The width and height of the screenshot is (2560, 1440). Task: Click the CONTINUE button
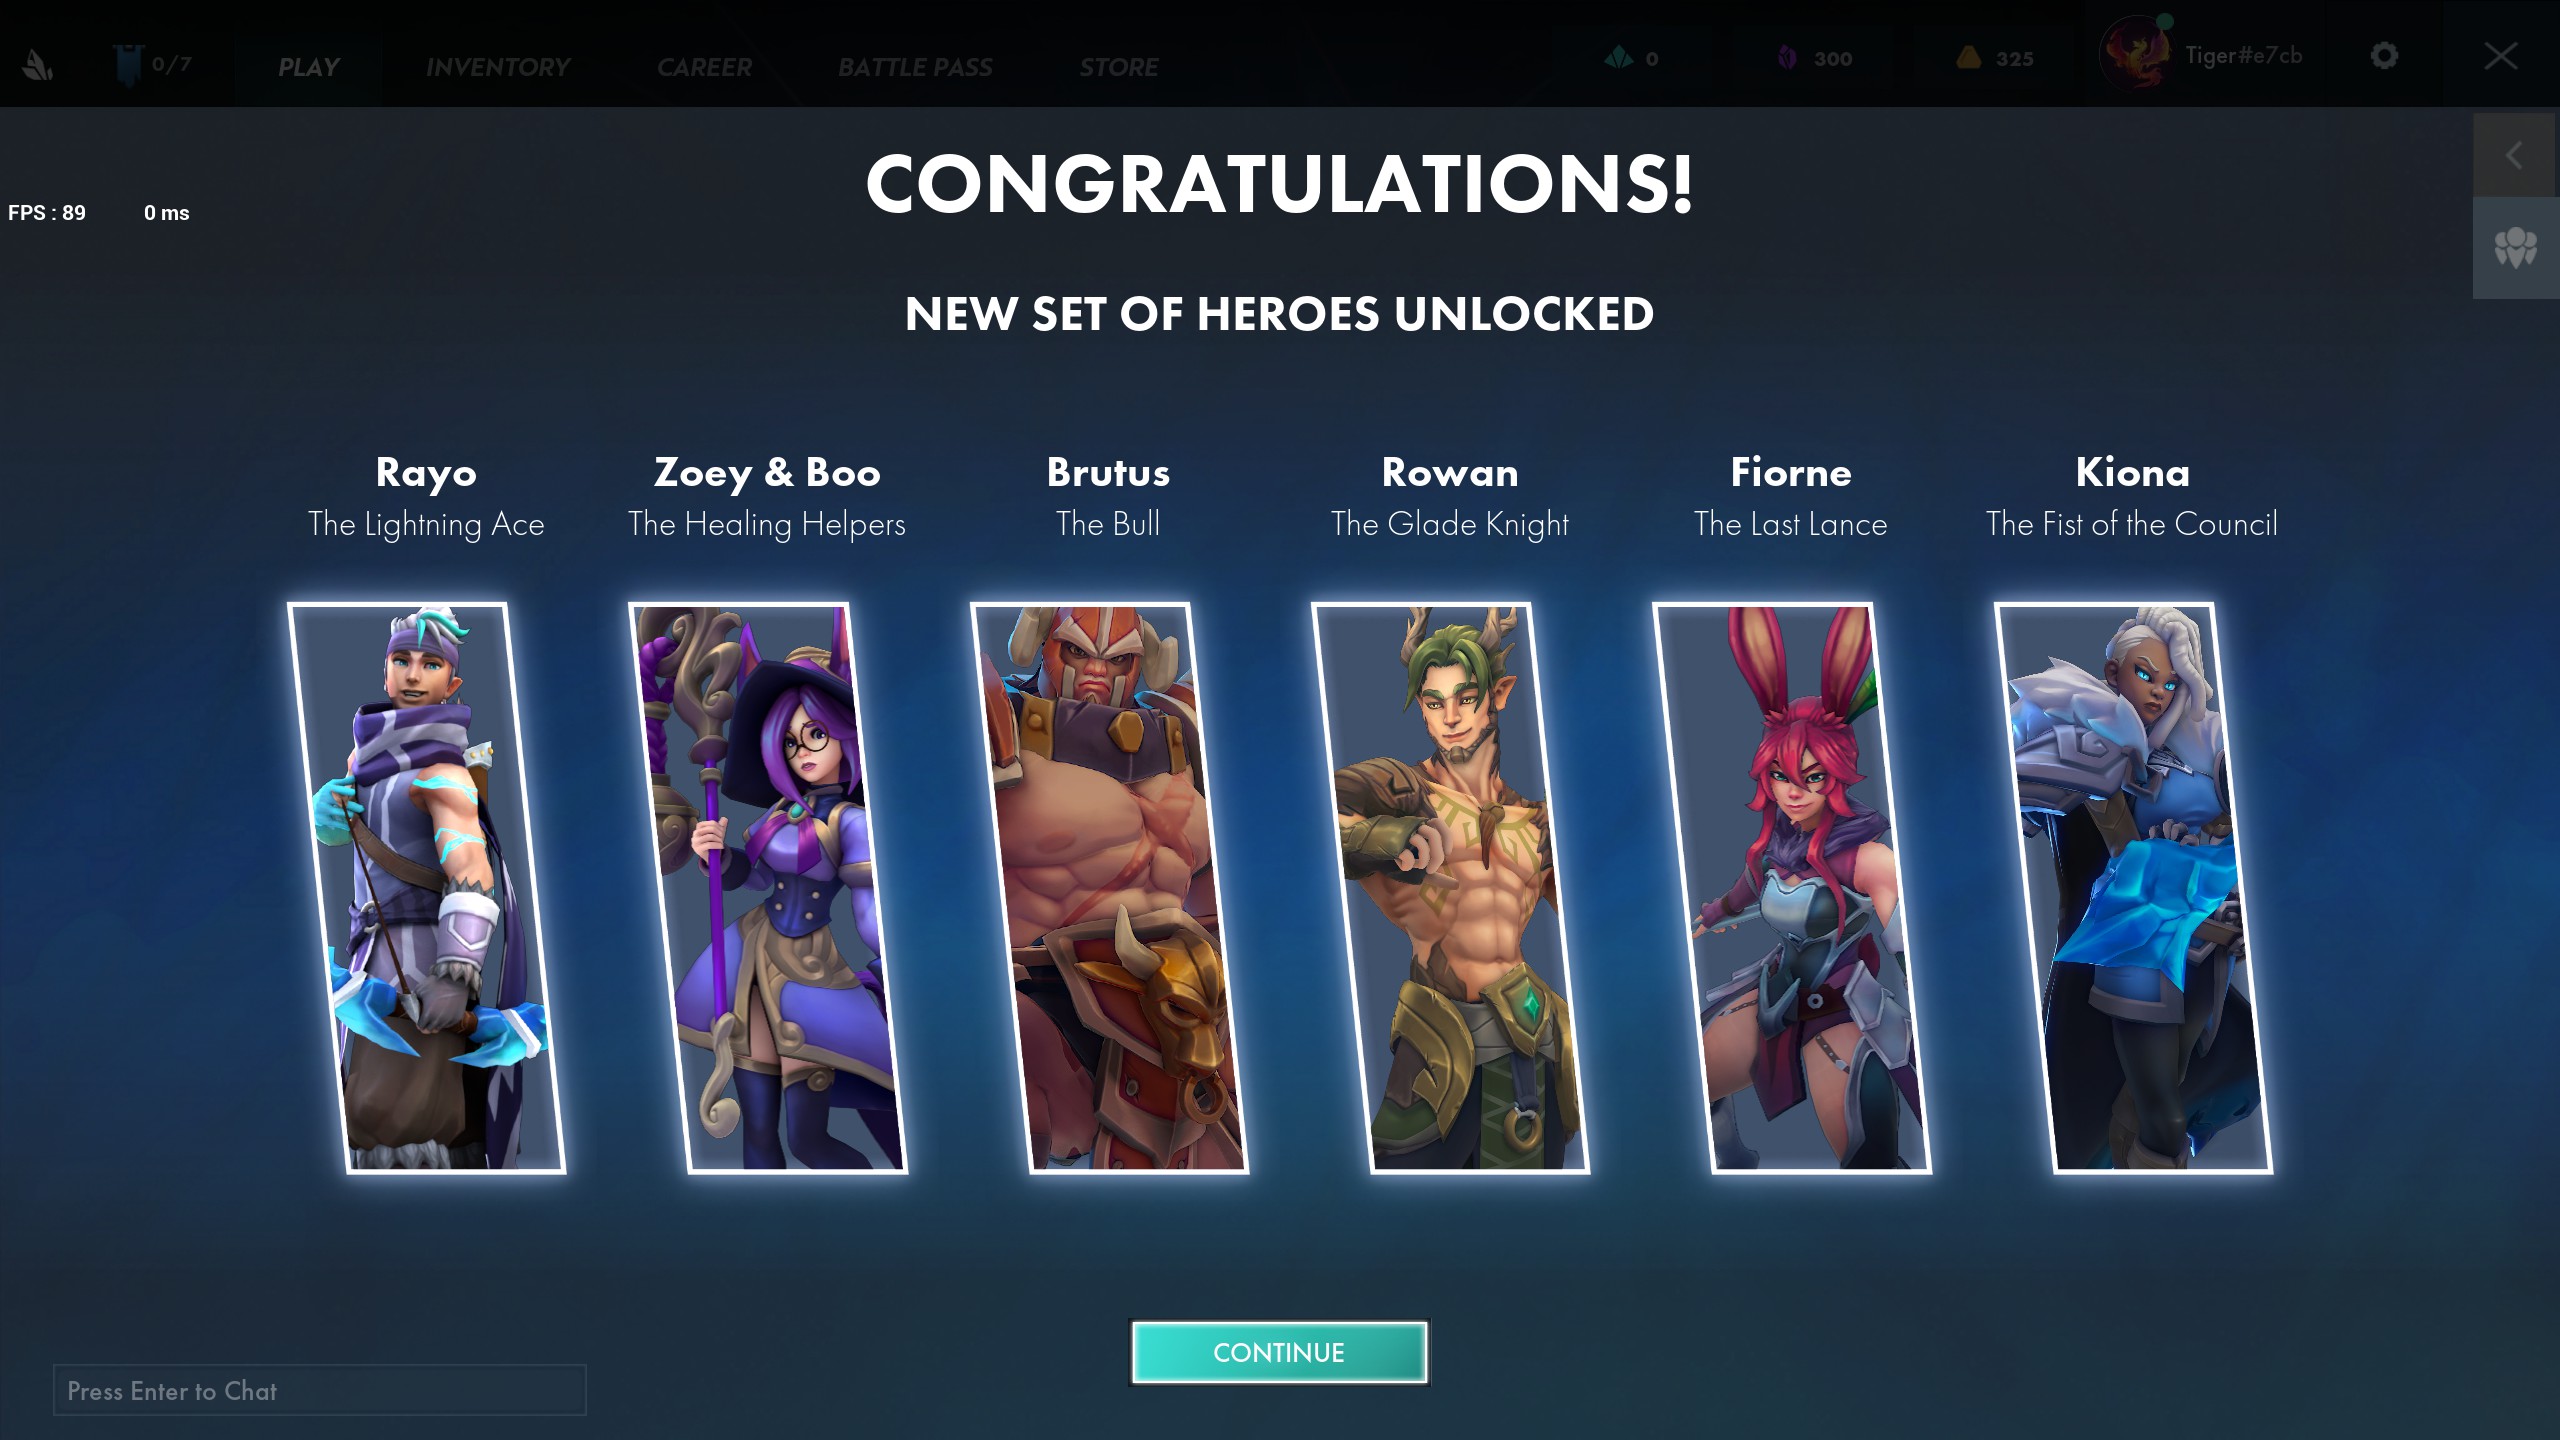point(1279,1352)
